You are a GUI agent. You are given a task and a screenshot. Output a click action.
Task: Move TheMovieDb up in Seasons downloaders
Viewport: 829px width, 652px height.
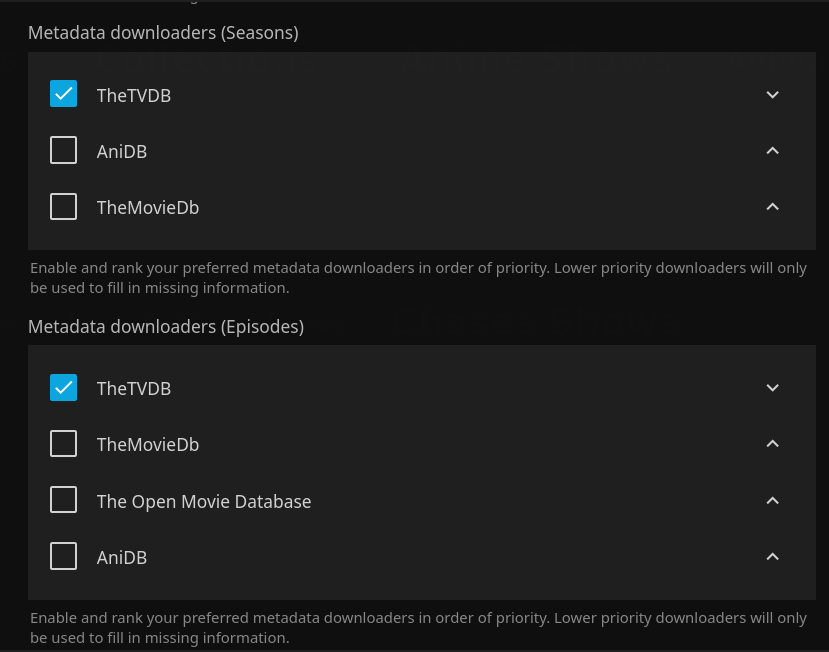[772, 207]
